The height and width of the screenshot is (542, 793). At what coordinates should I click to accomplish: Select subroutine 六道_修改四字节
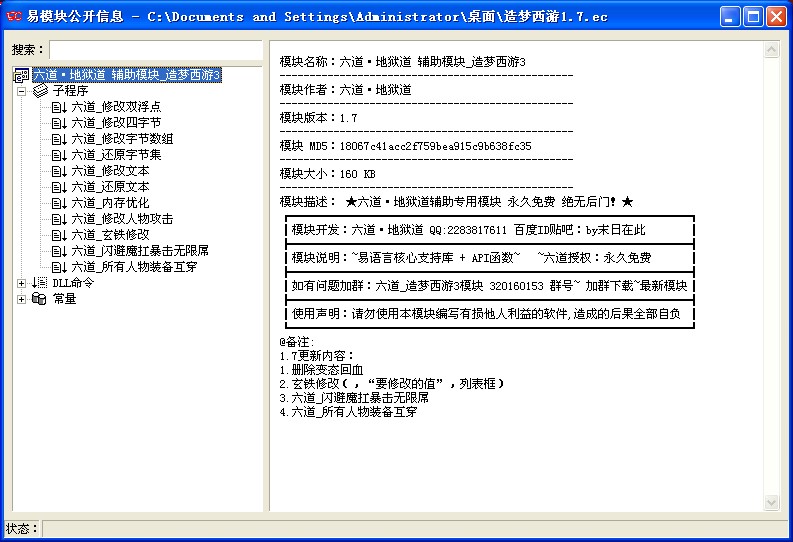[x=116, y=123]
